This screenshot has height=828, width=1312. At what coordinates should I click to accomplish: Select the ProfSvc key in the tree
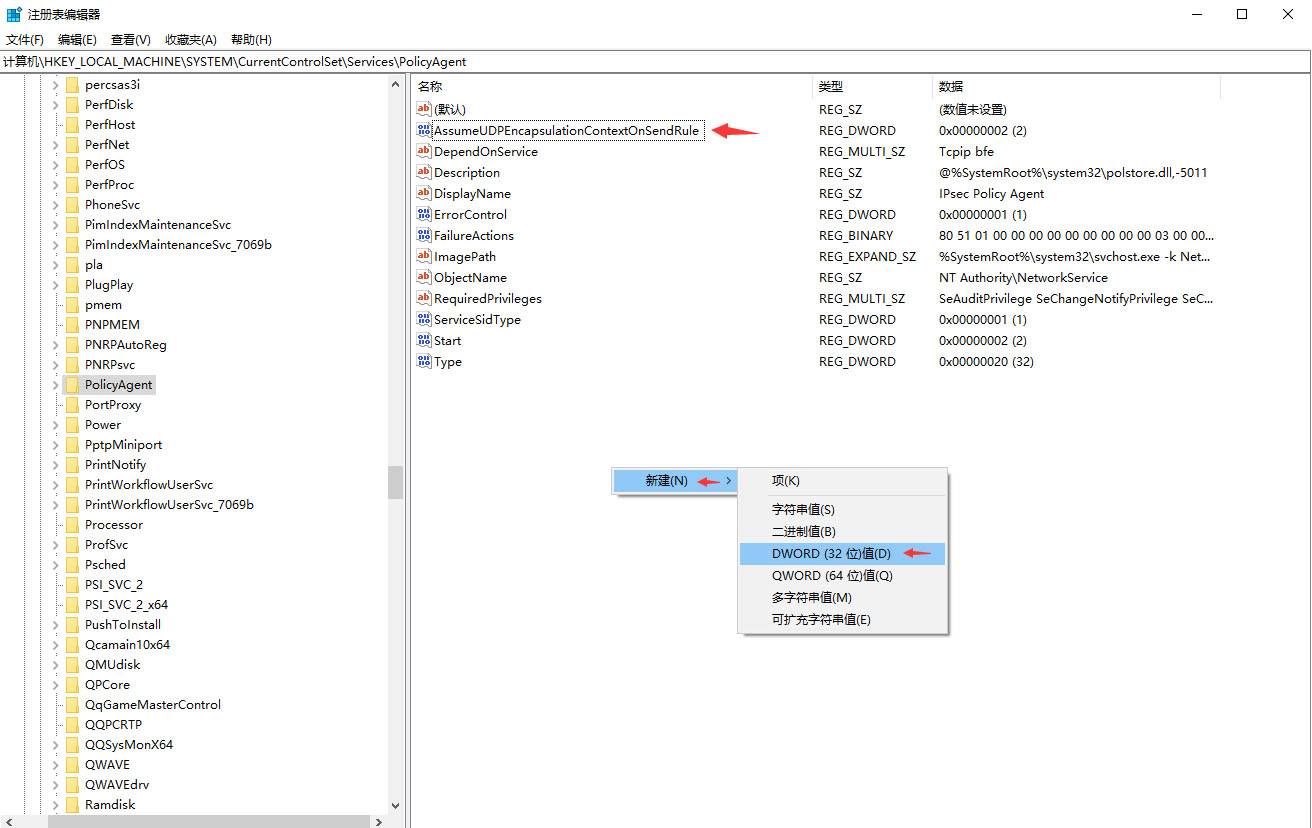pyautogui.click(x=106, y=544)
